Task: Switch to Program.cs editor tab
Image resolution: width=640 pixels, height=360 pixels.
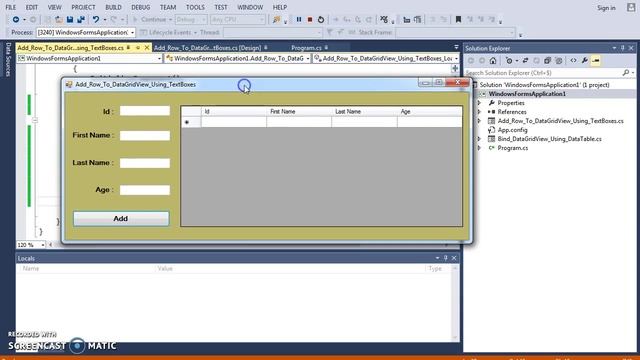Action: pos(307,48)
